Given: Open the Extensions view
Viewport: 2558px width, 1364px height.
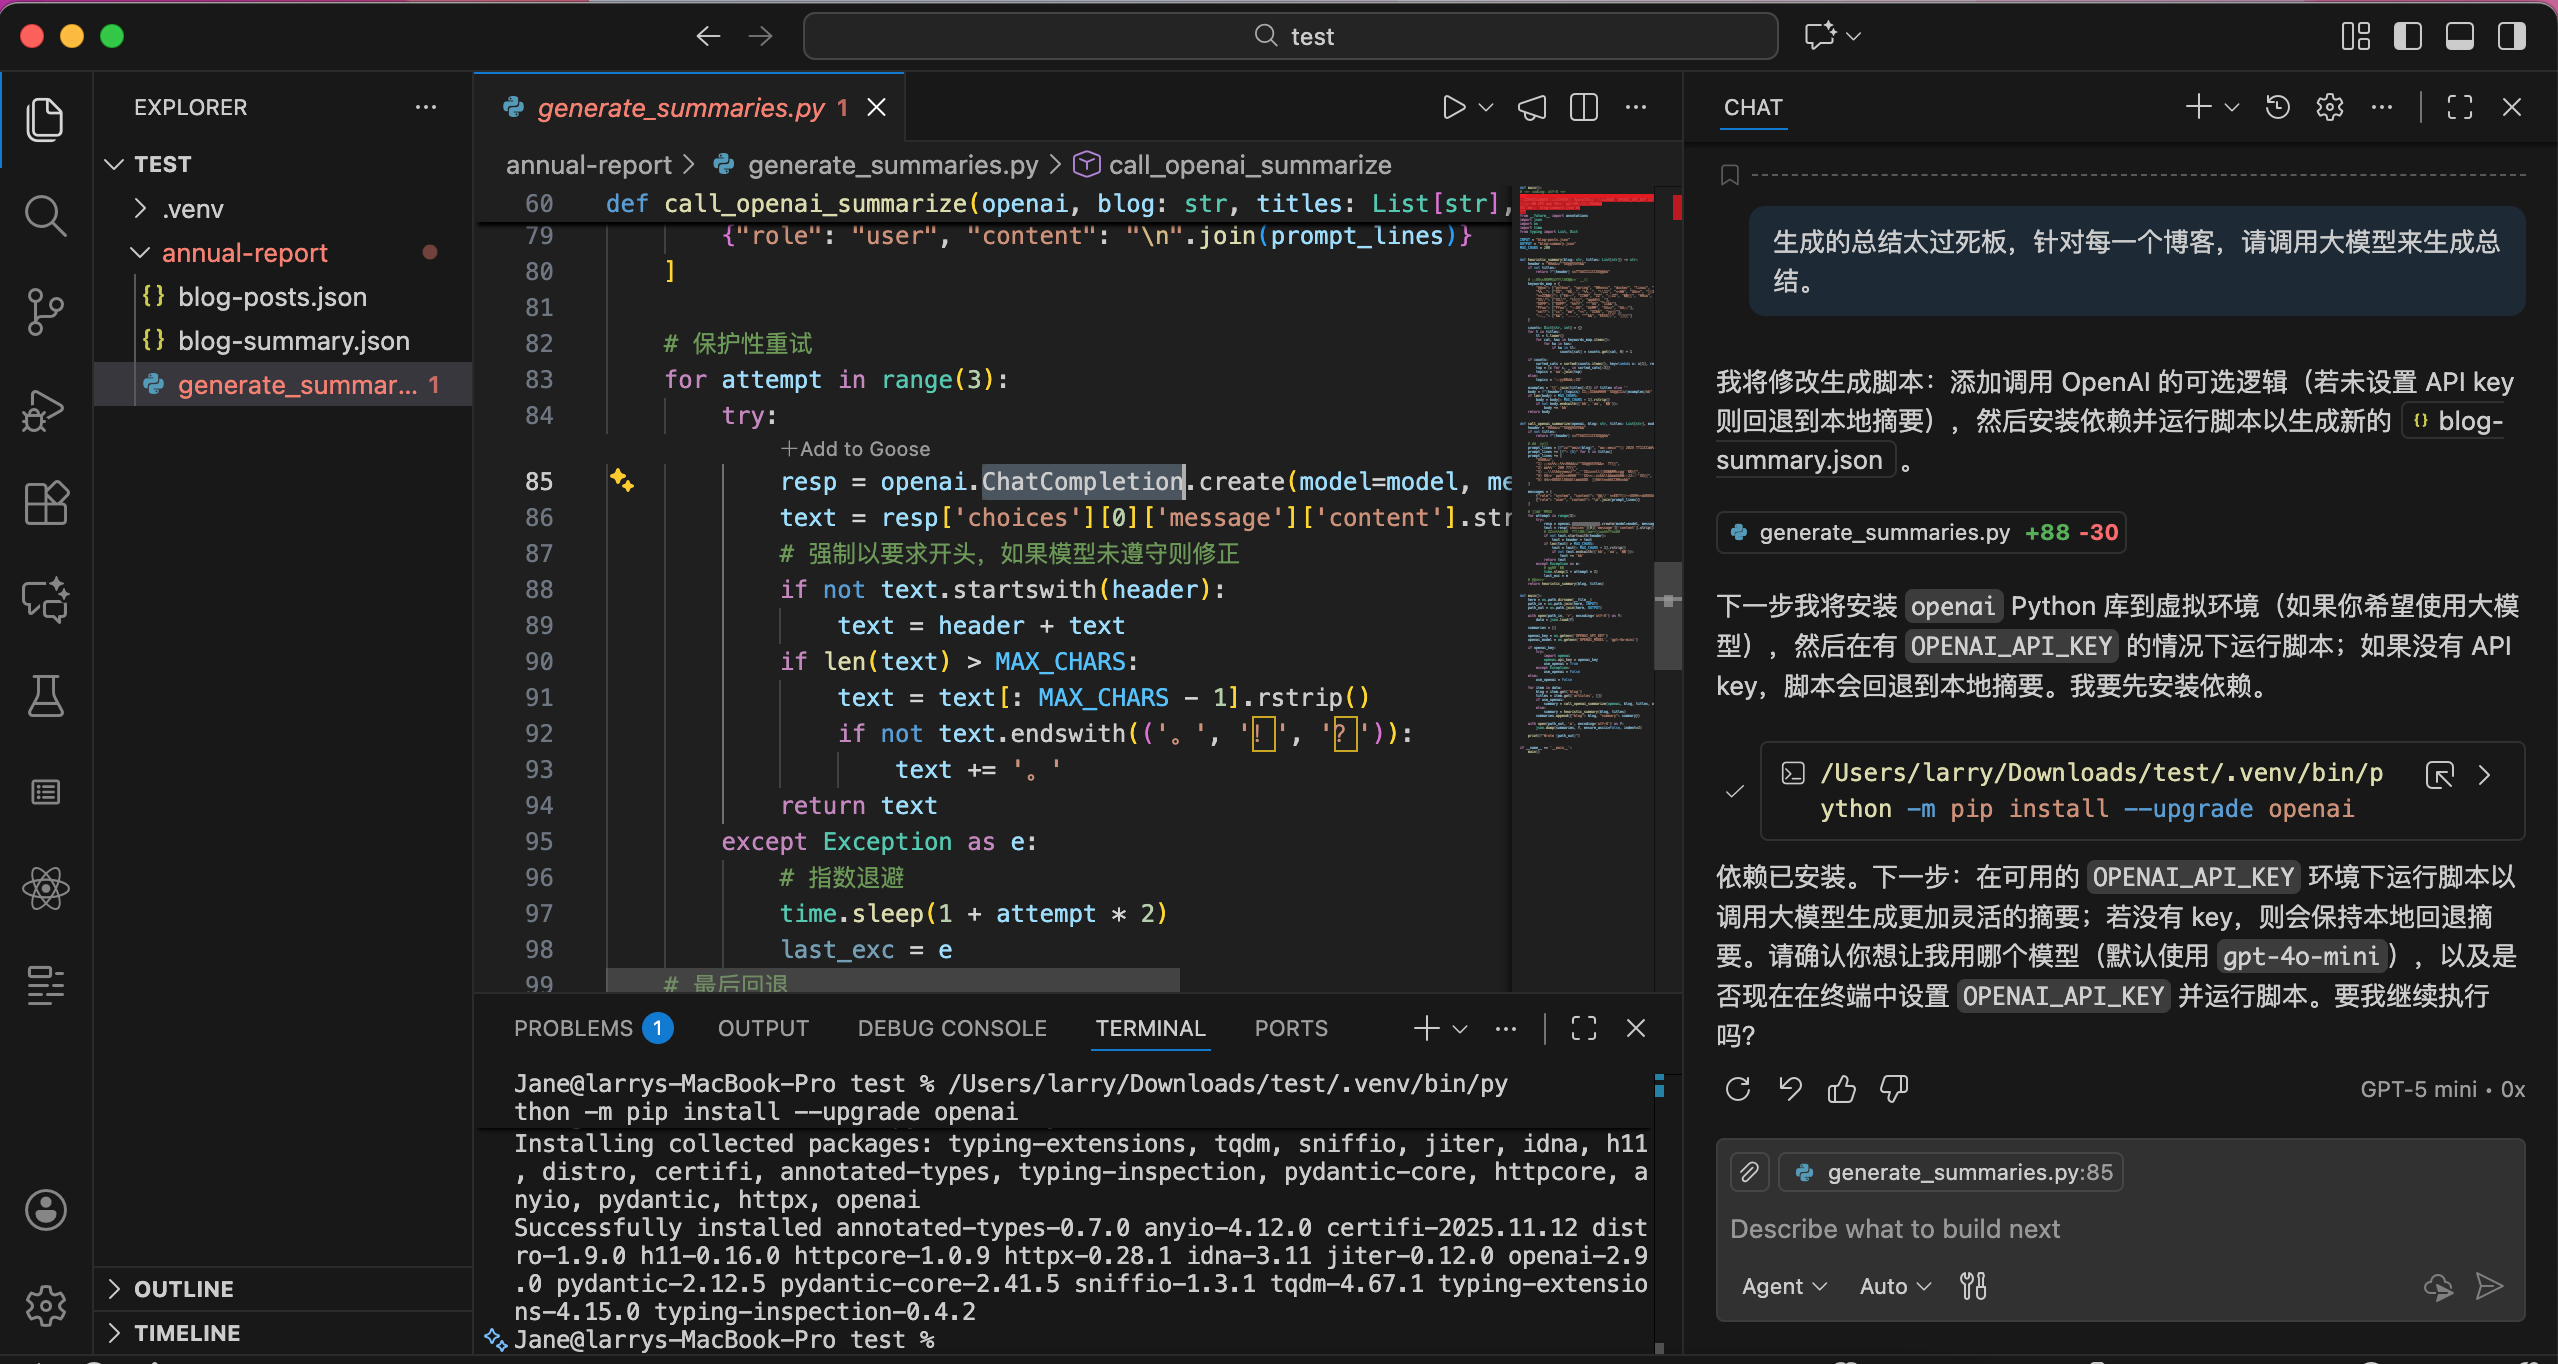Looking at the screenshot, I should pos(45,503).
